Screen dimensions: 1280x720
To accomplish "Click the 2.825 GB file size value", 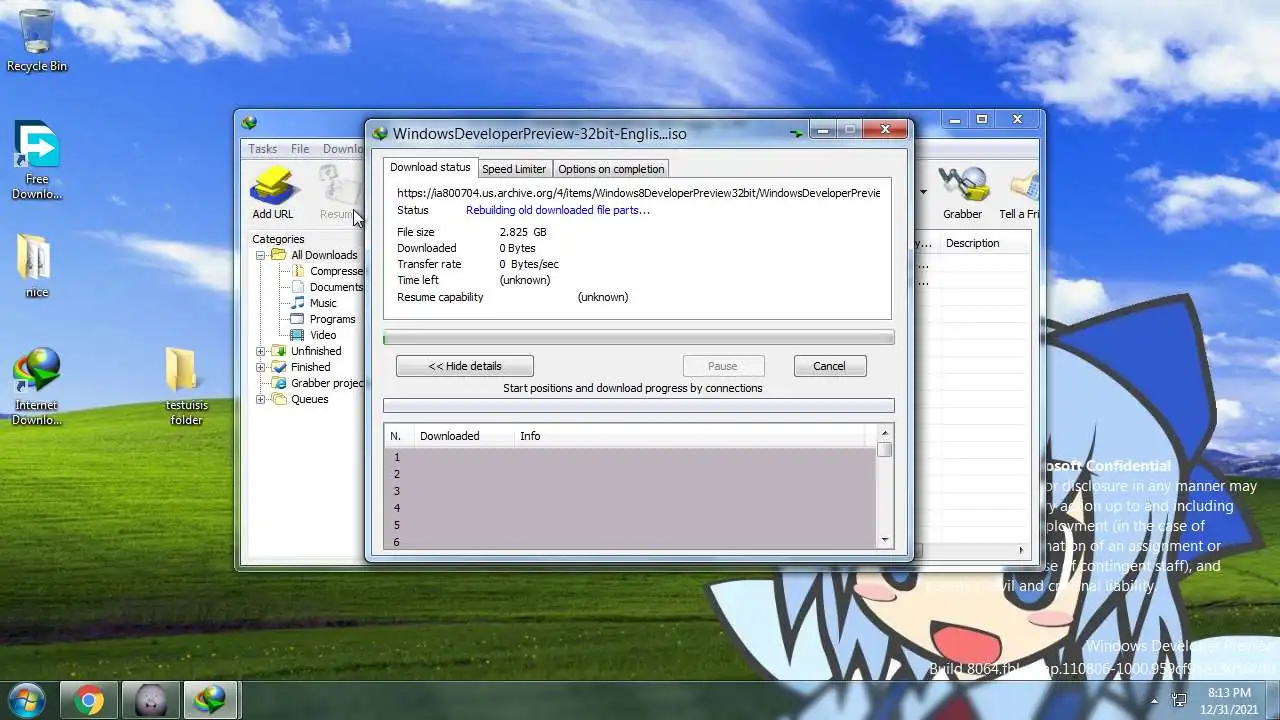I will [523, 232].
